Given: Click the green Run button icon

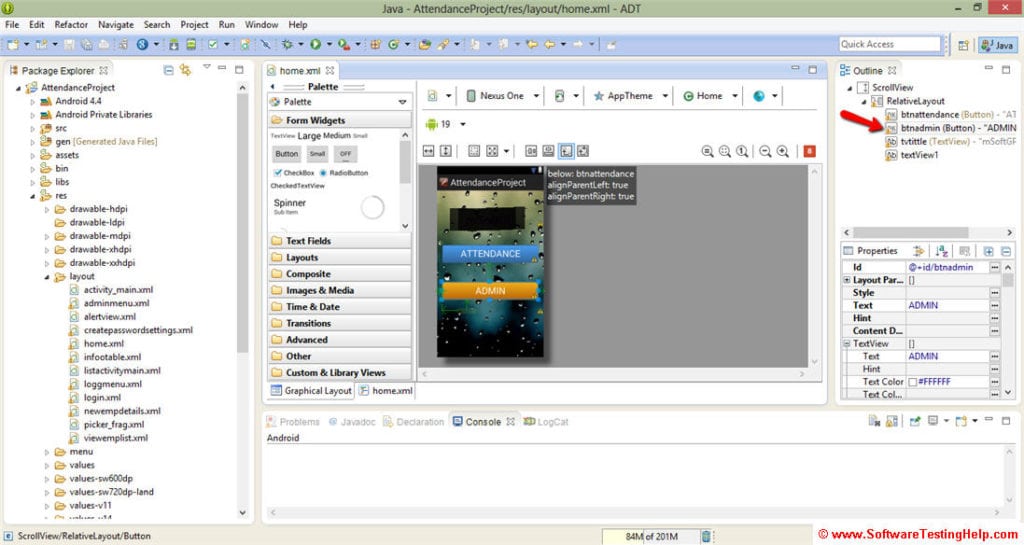Looking at the screenshot, I should click(315, 44).
